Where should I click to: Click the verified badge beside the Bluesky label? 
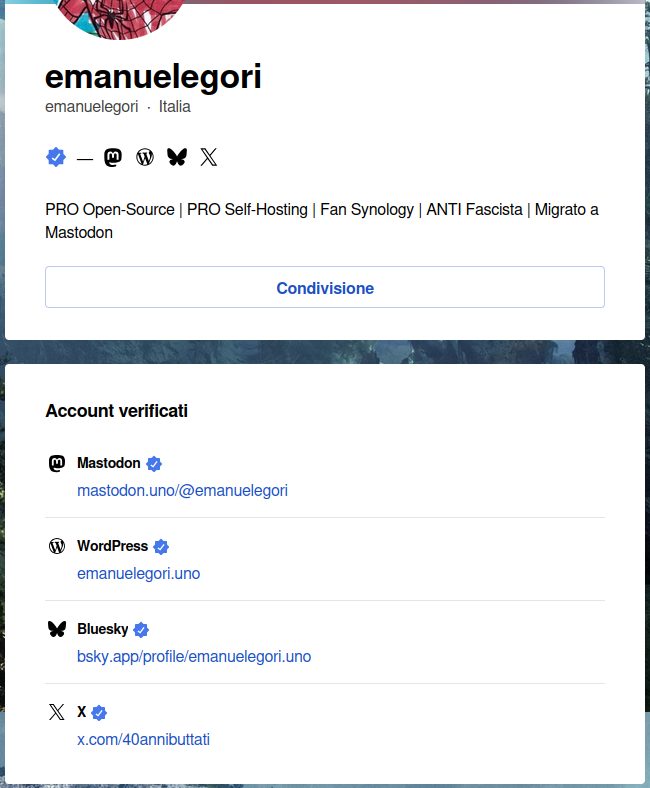(x=141, y=630)
